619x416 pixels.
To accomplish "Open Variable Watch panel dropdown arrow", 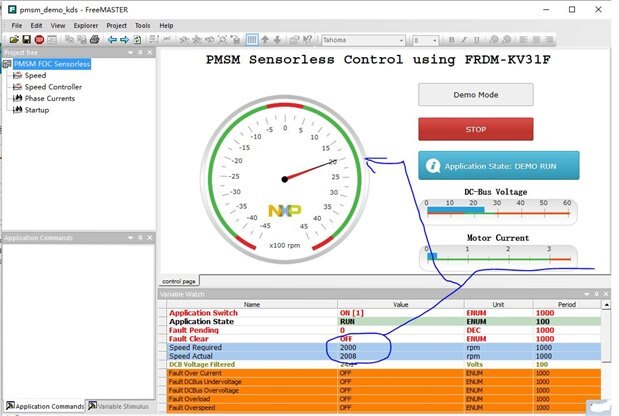I will [x=586, y=294].
